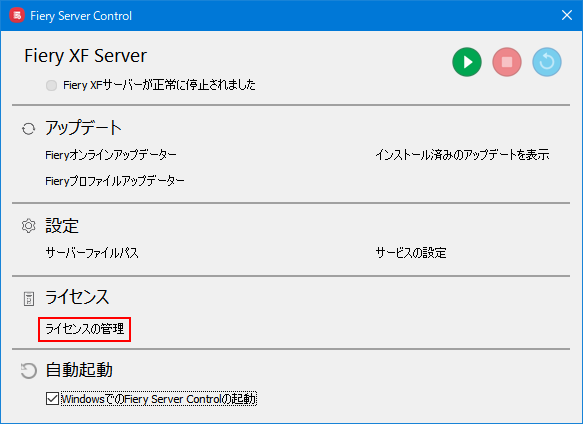This screenshot has height=424, width=583.
Task: Click the grey server status indicator circle
Action: 51,85
